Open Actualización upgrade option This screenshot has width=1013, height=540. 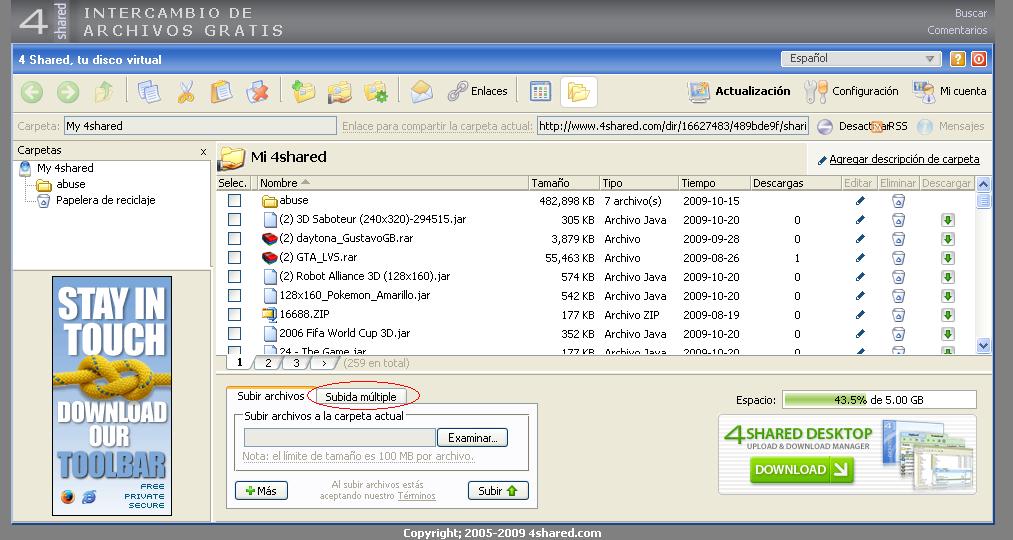coord(739,92)
